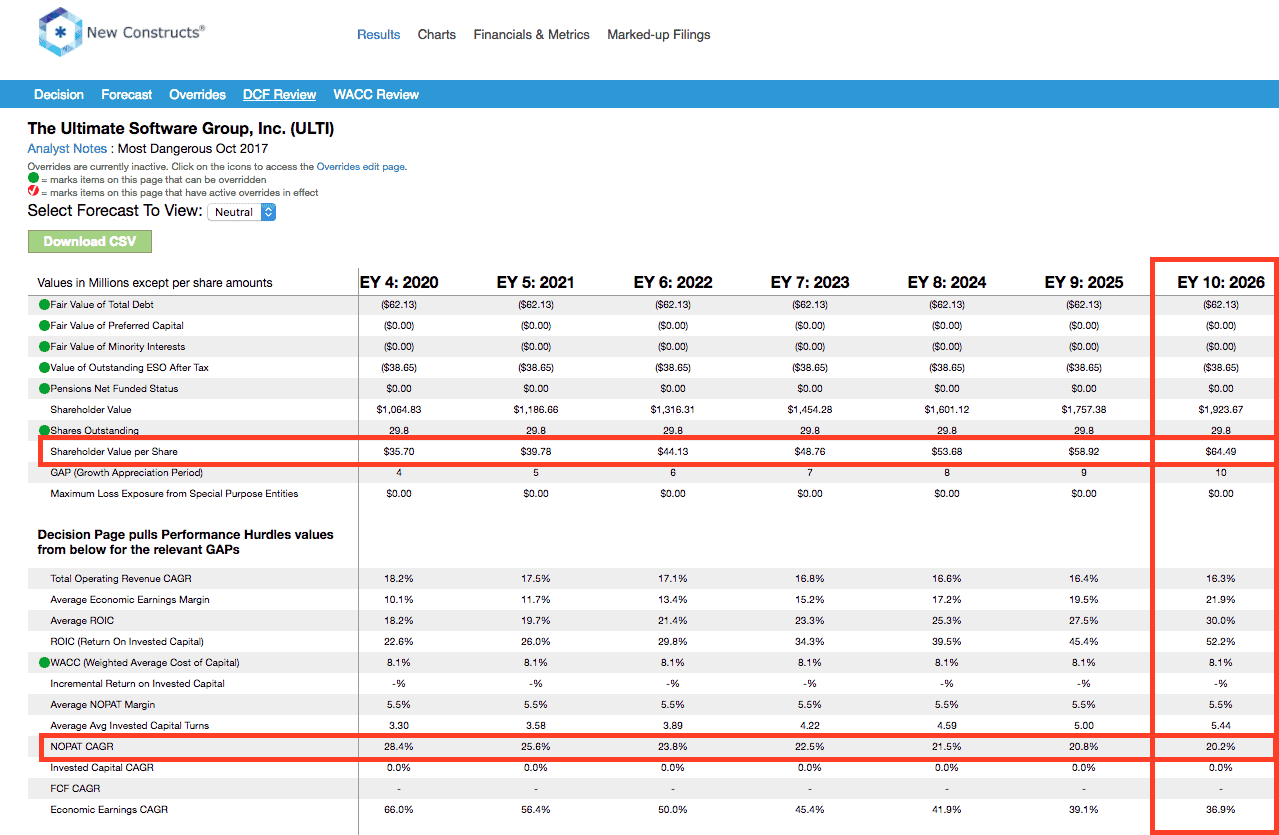1279x835 pixels.
Task: Click the 20.2% NOPAT CAGR value for 2026
Action: (x=1221, y=746)
